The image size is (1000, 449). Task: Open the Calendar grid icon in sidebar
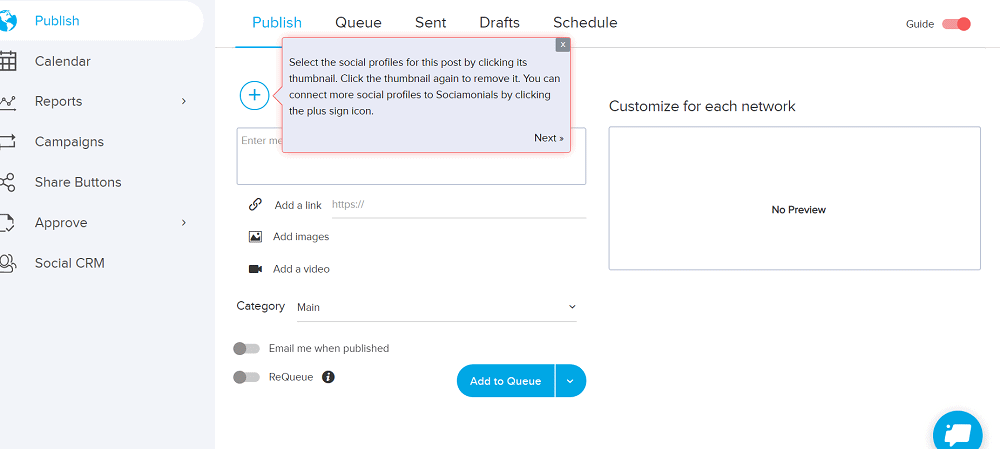coord(8,61)
